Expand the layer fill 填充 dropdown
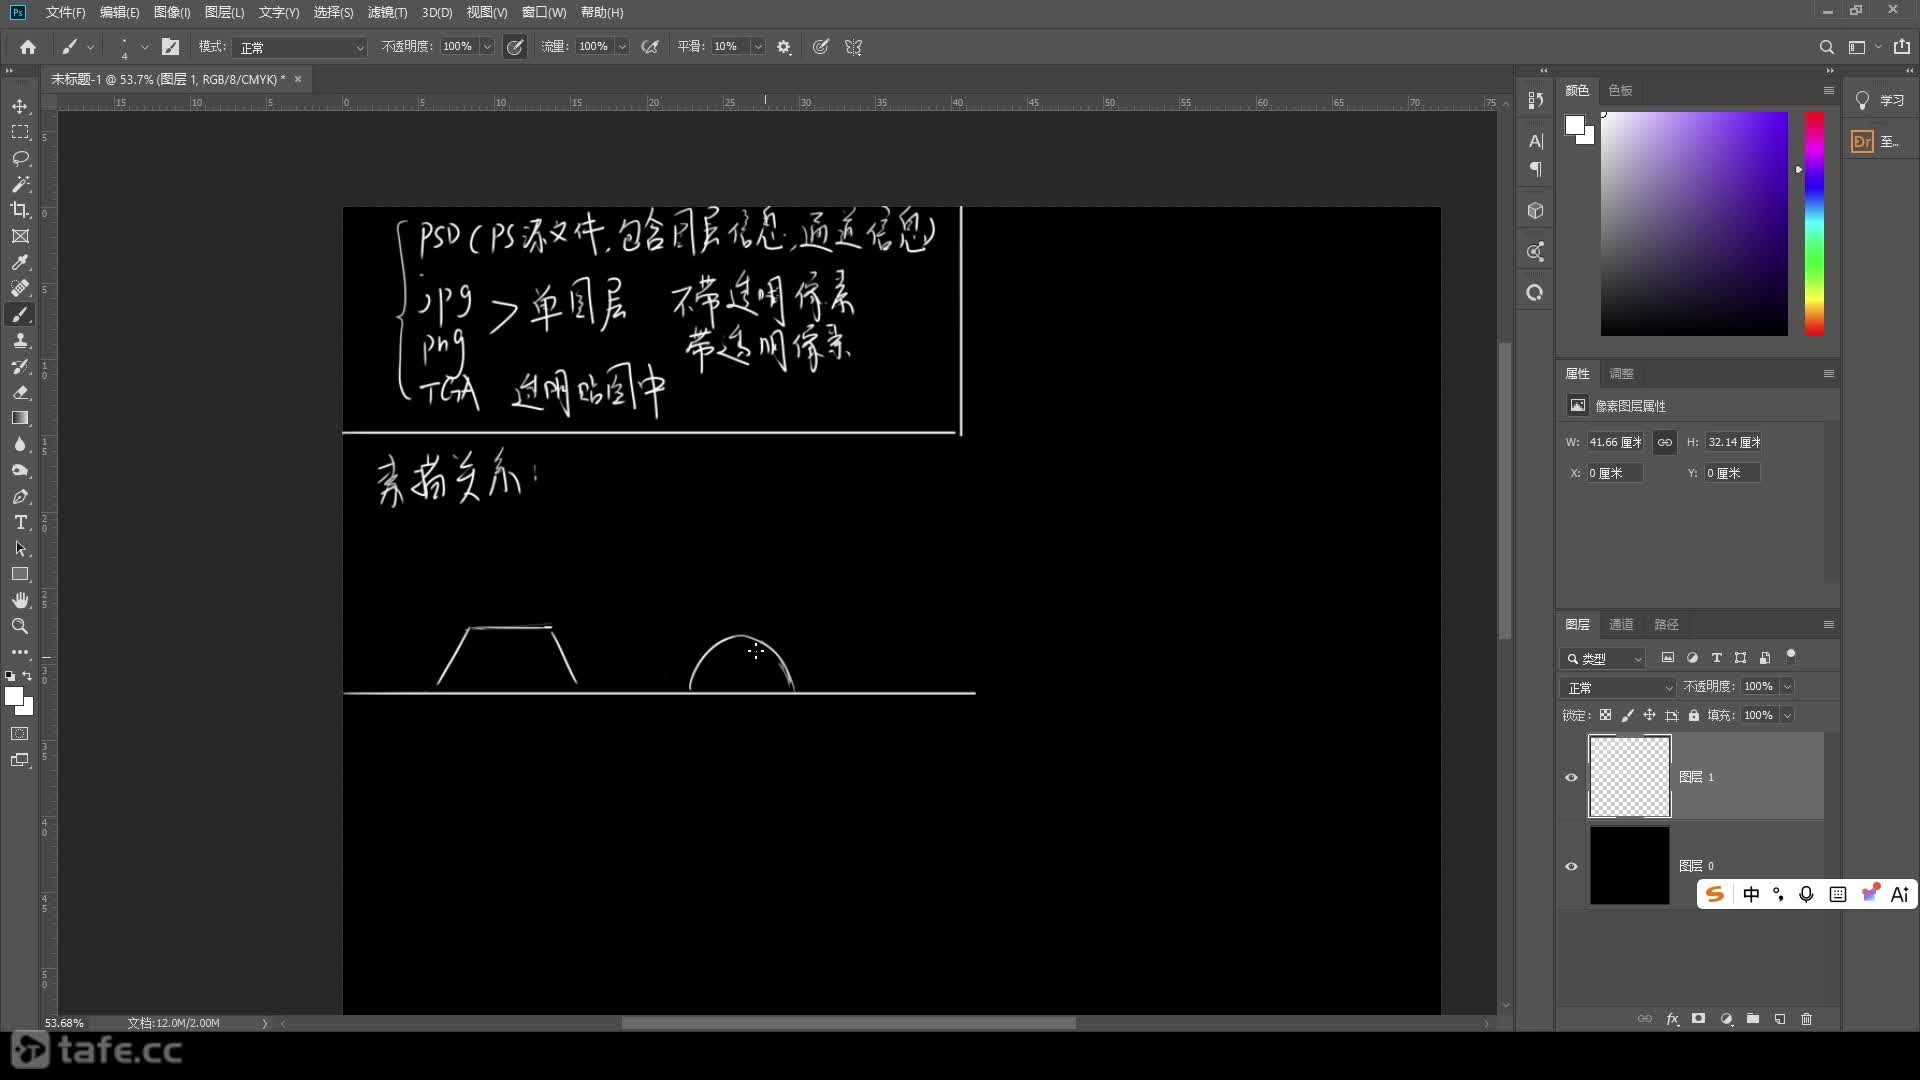The height and width of the screenshot is (1080, 1920). point(1787,715)
